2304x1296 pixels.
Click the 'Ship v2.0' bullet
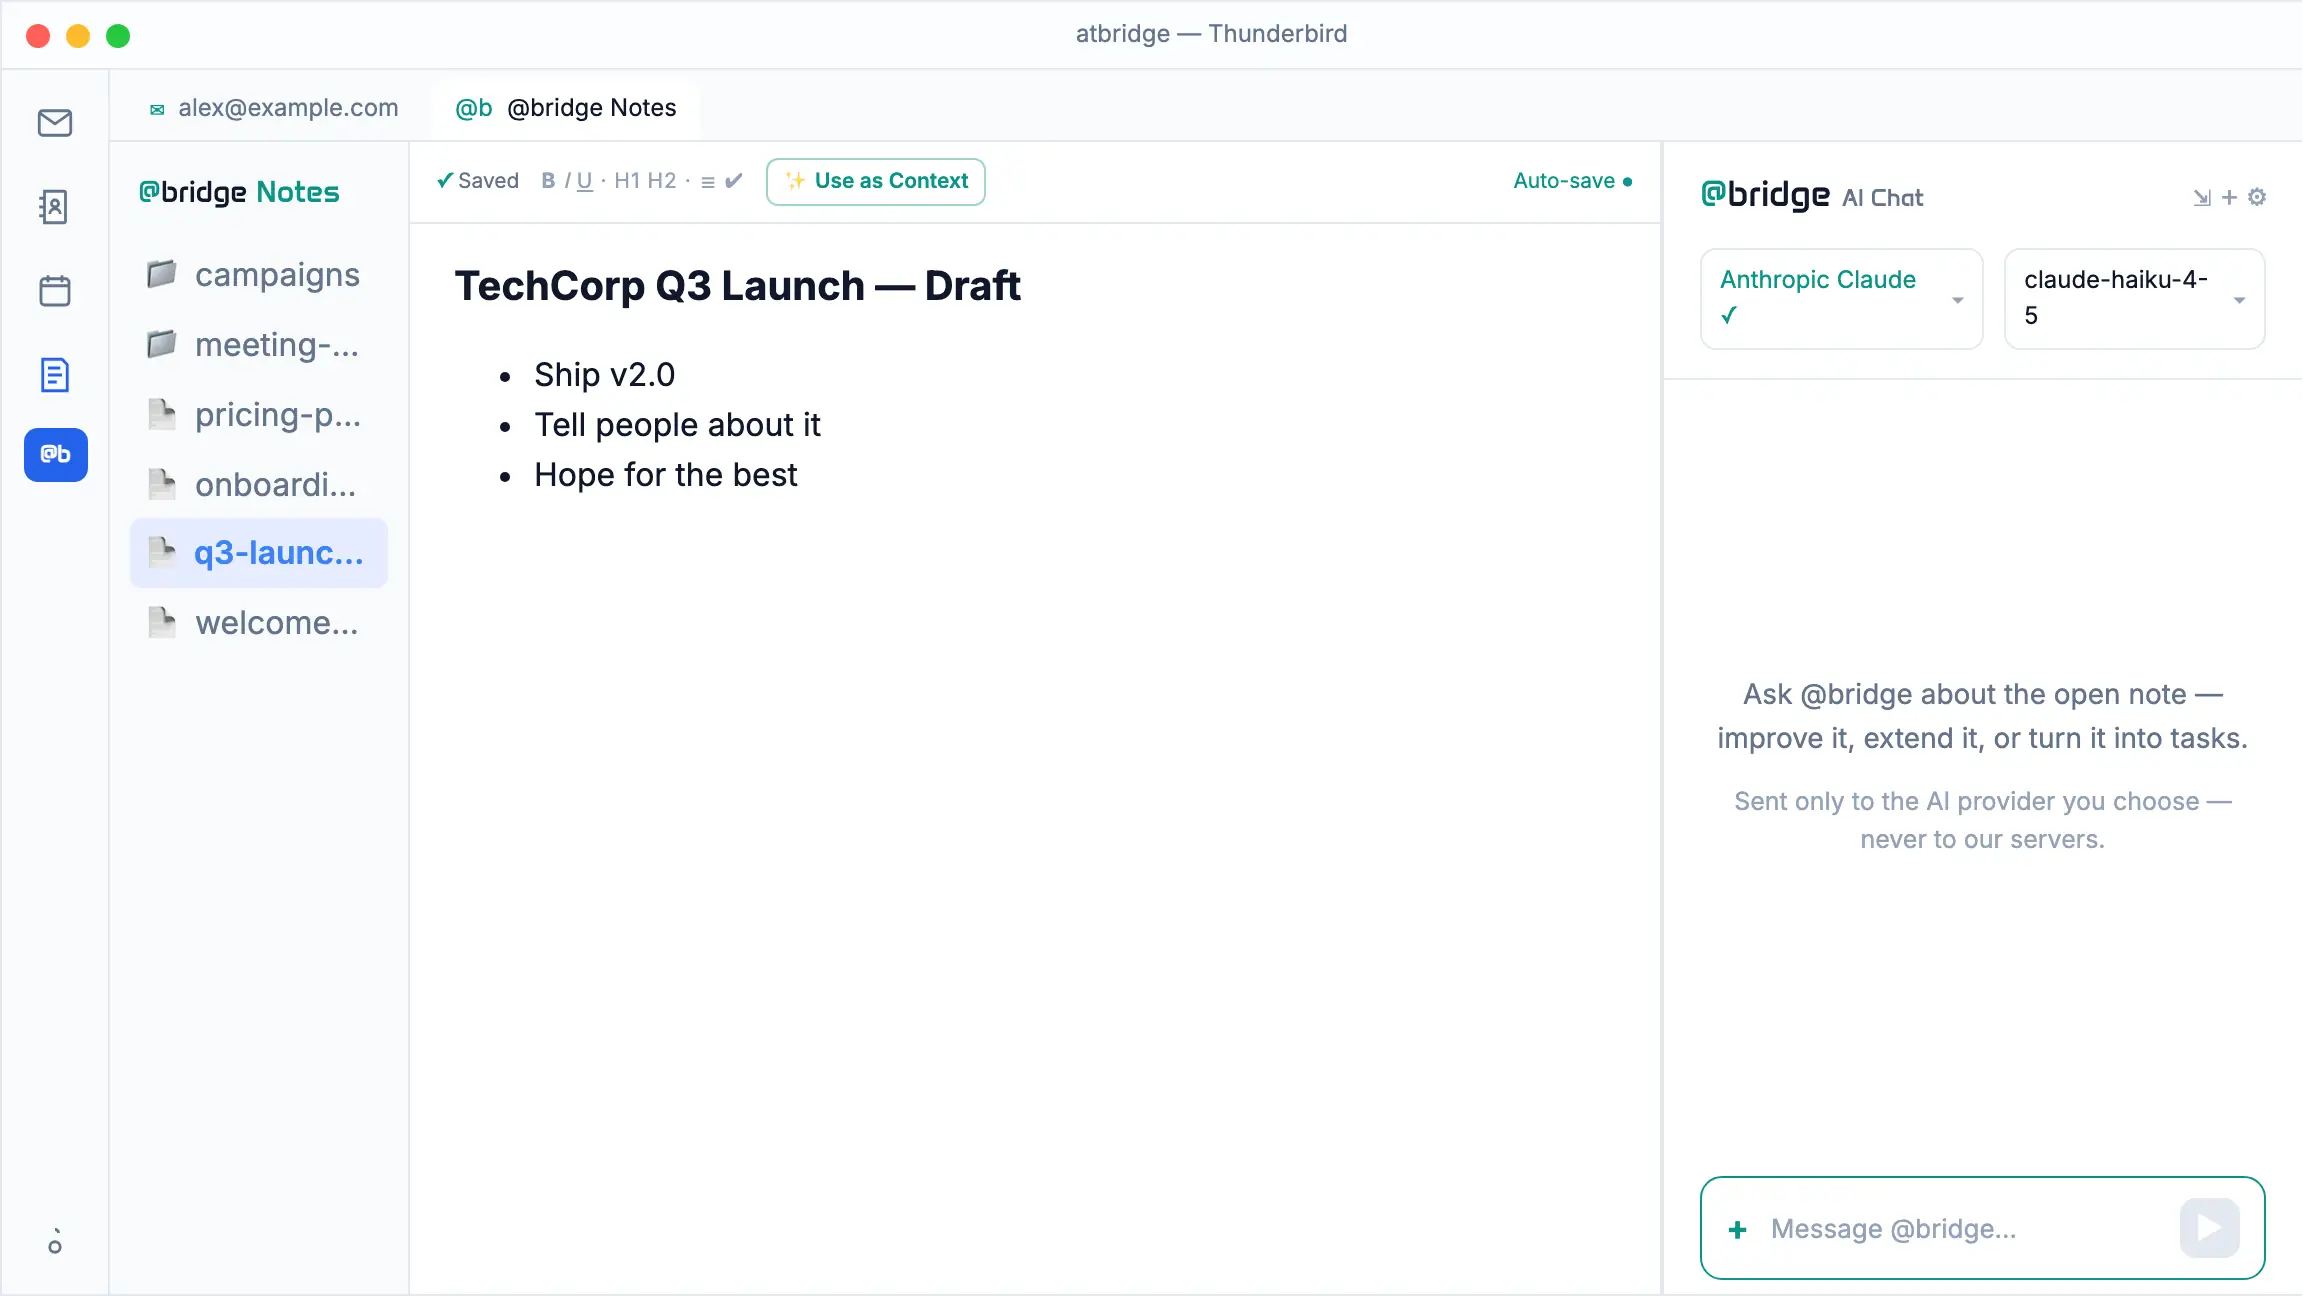click(604, 375)
